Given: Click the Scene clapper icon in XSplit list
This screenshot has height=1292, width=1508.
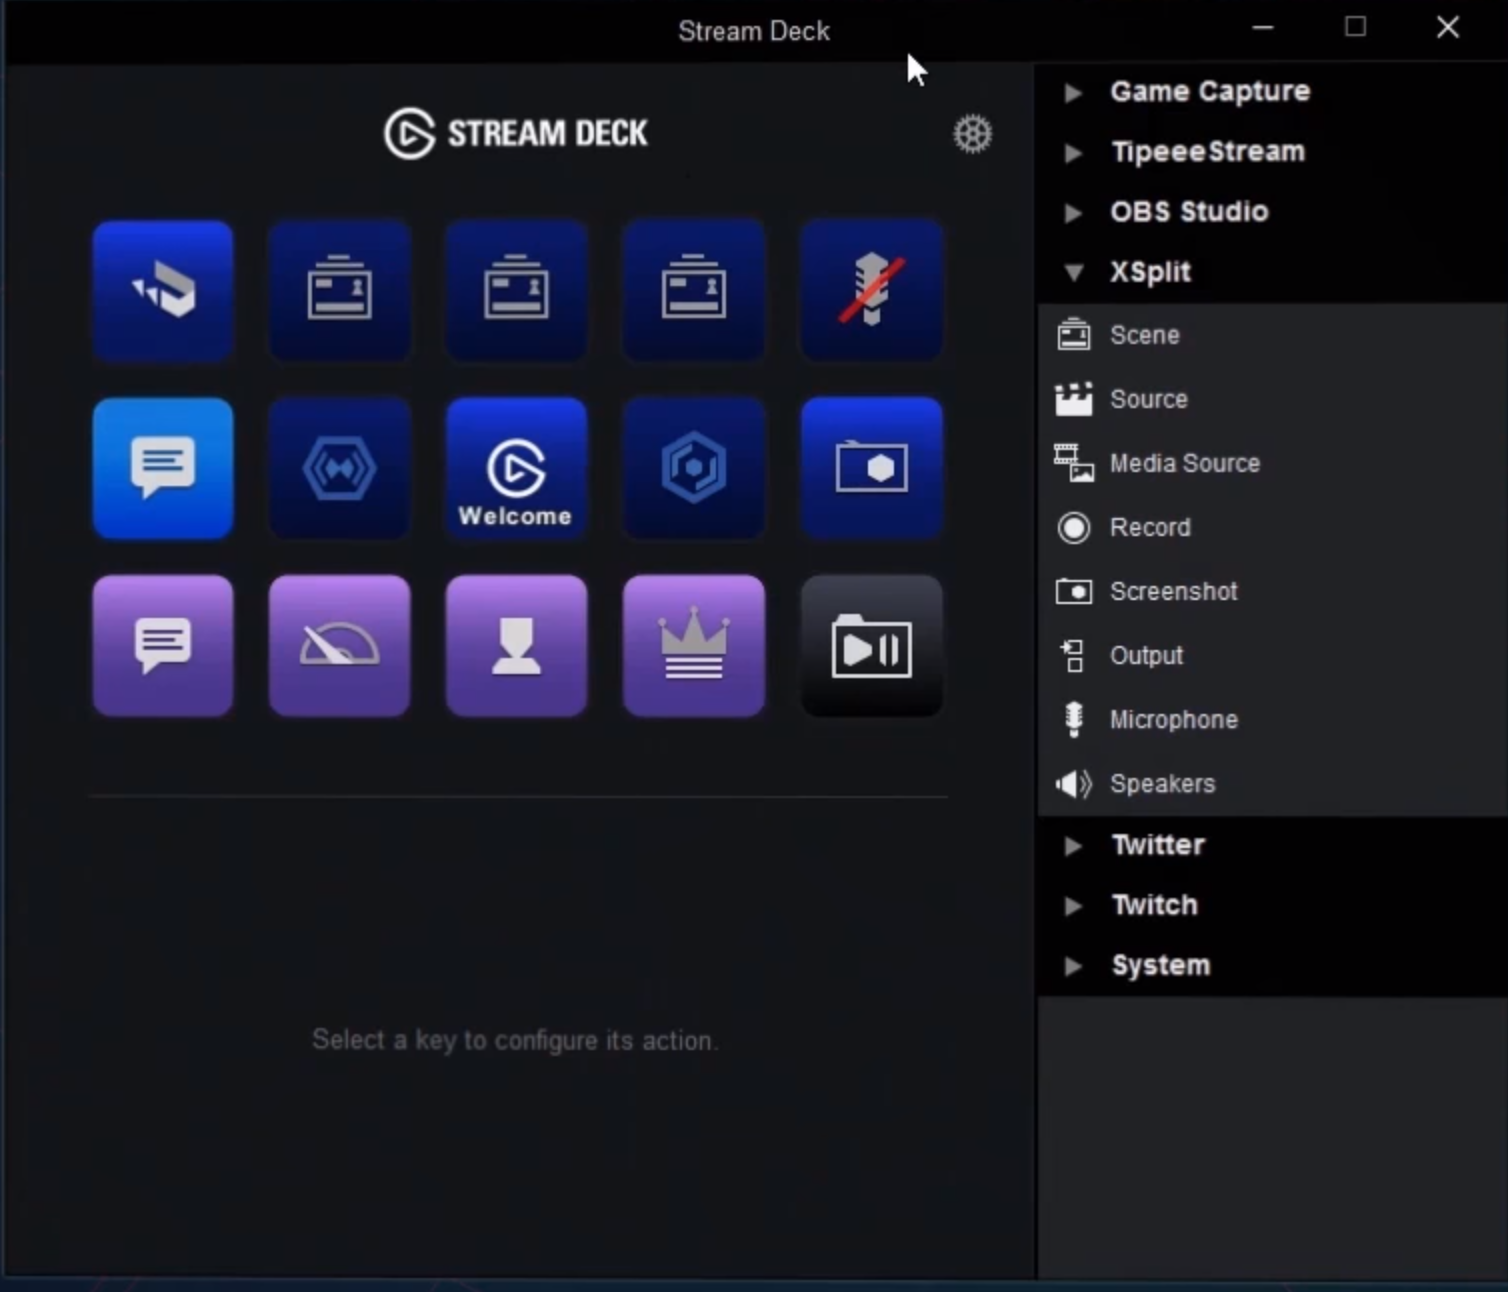Looking at the screenshot, I should 1074,335.
